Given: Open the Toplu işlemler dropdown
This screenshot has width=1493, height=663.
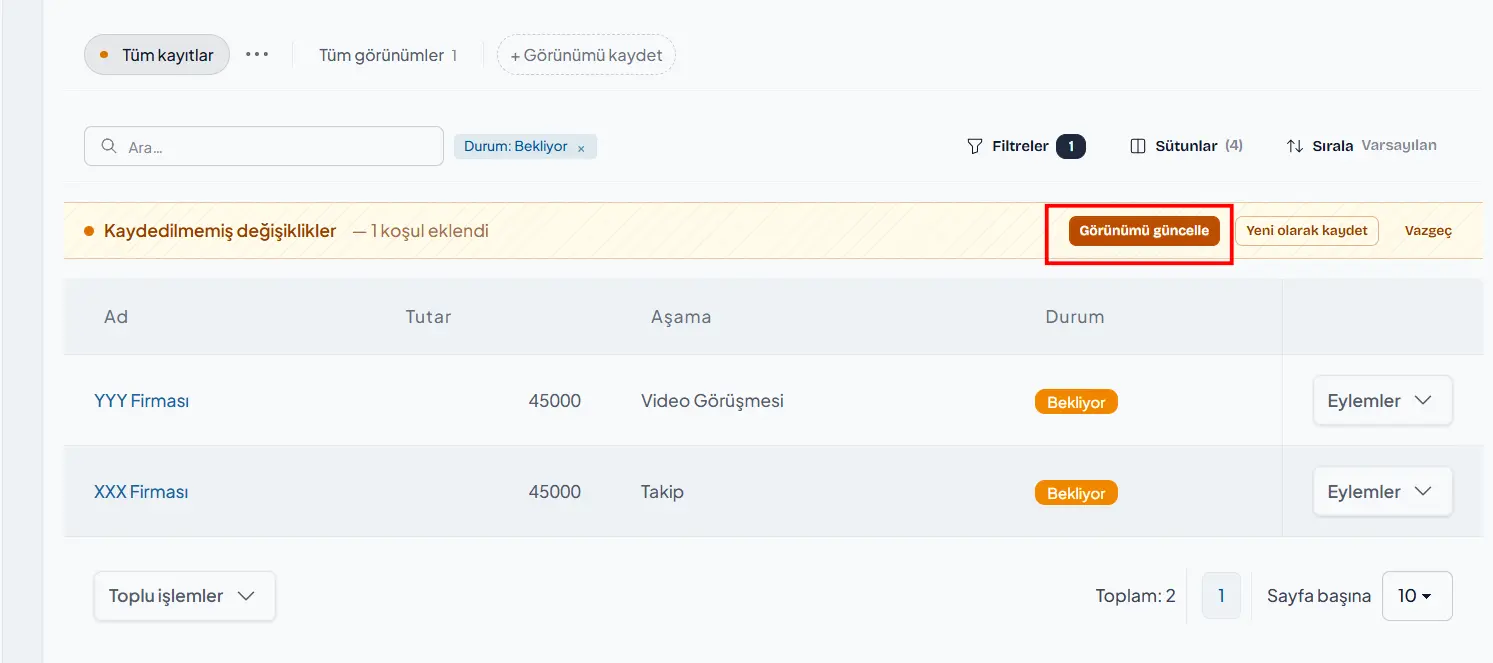Looking at the screenshot, I should pos(184,596).
